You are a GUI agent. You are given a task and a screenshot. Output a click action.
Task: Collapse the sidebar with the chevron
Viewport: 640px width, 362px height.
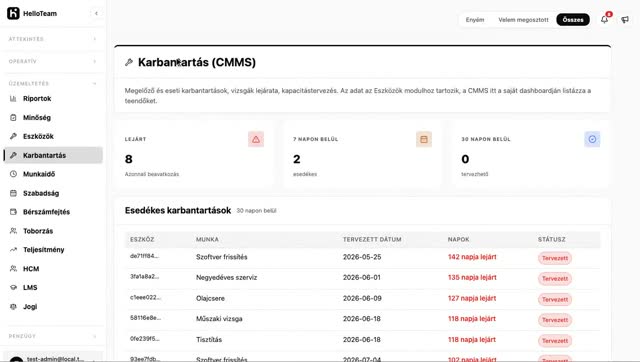96,13
